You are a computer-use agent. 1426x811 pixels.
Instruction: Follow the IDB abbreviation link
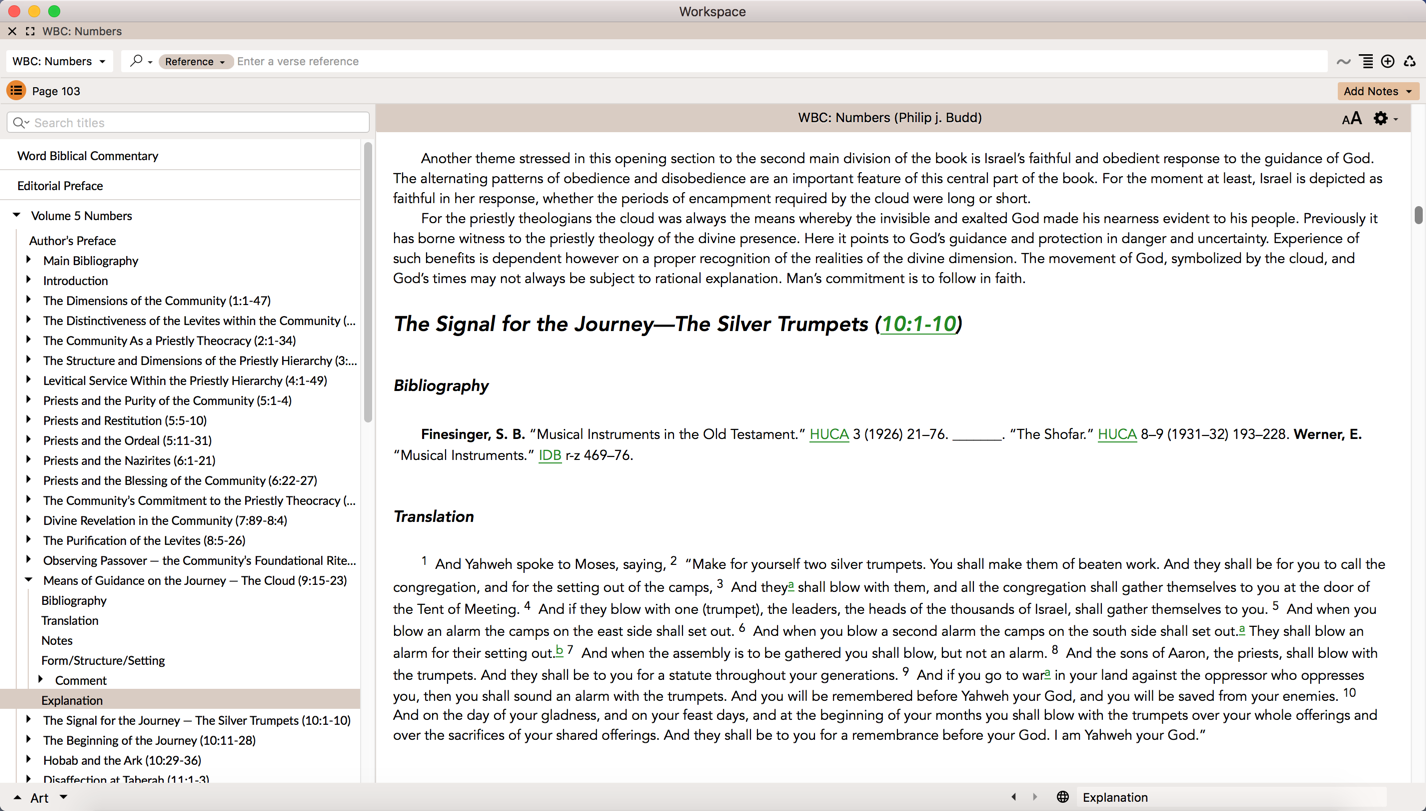point(550,456)
